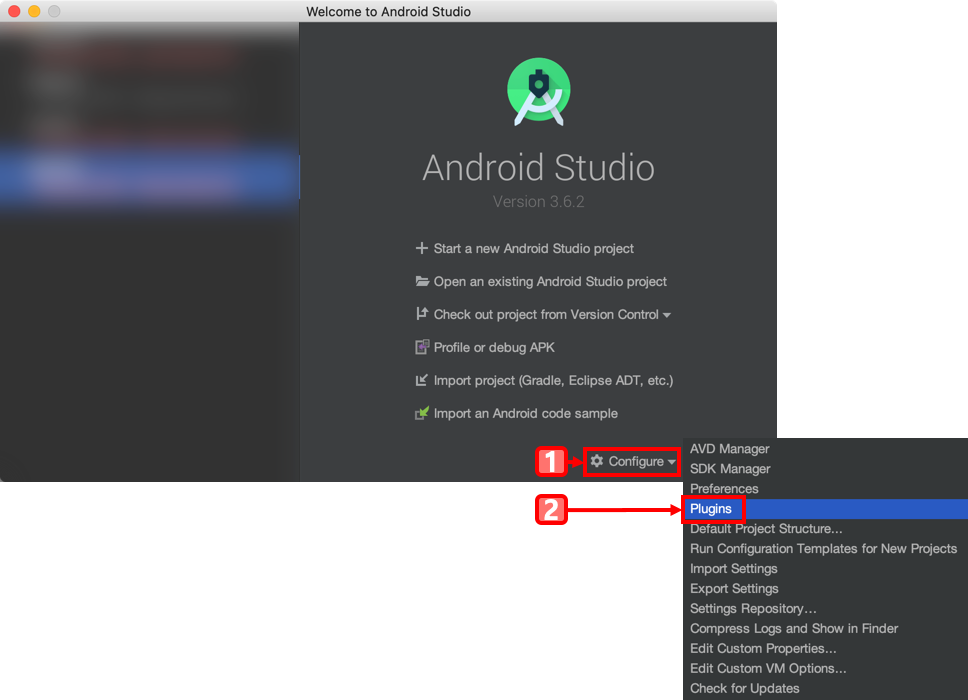Image resolution: width=968 pixels, height=700 pixels.
Task: Import an Android code sample
Action: 525,414
